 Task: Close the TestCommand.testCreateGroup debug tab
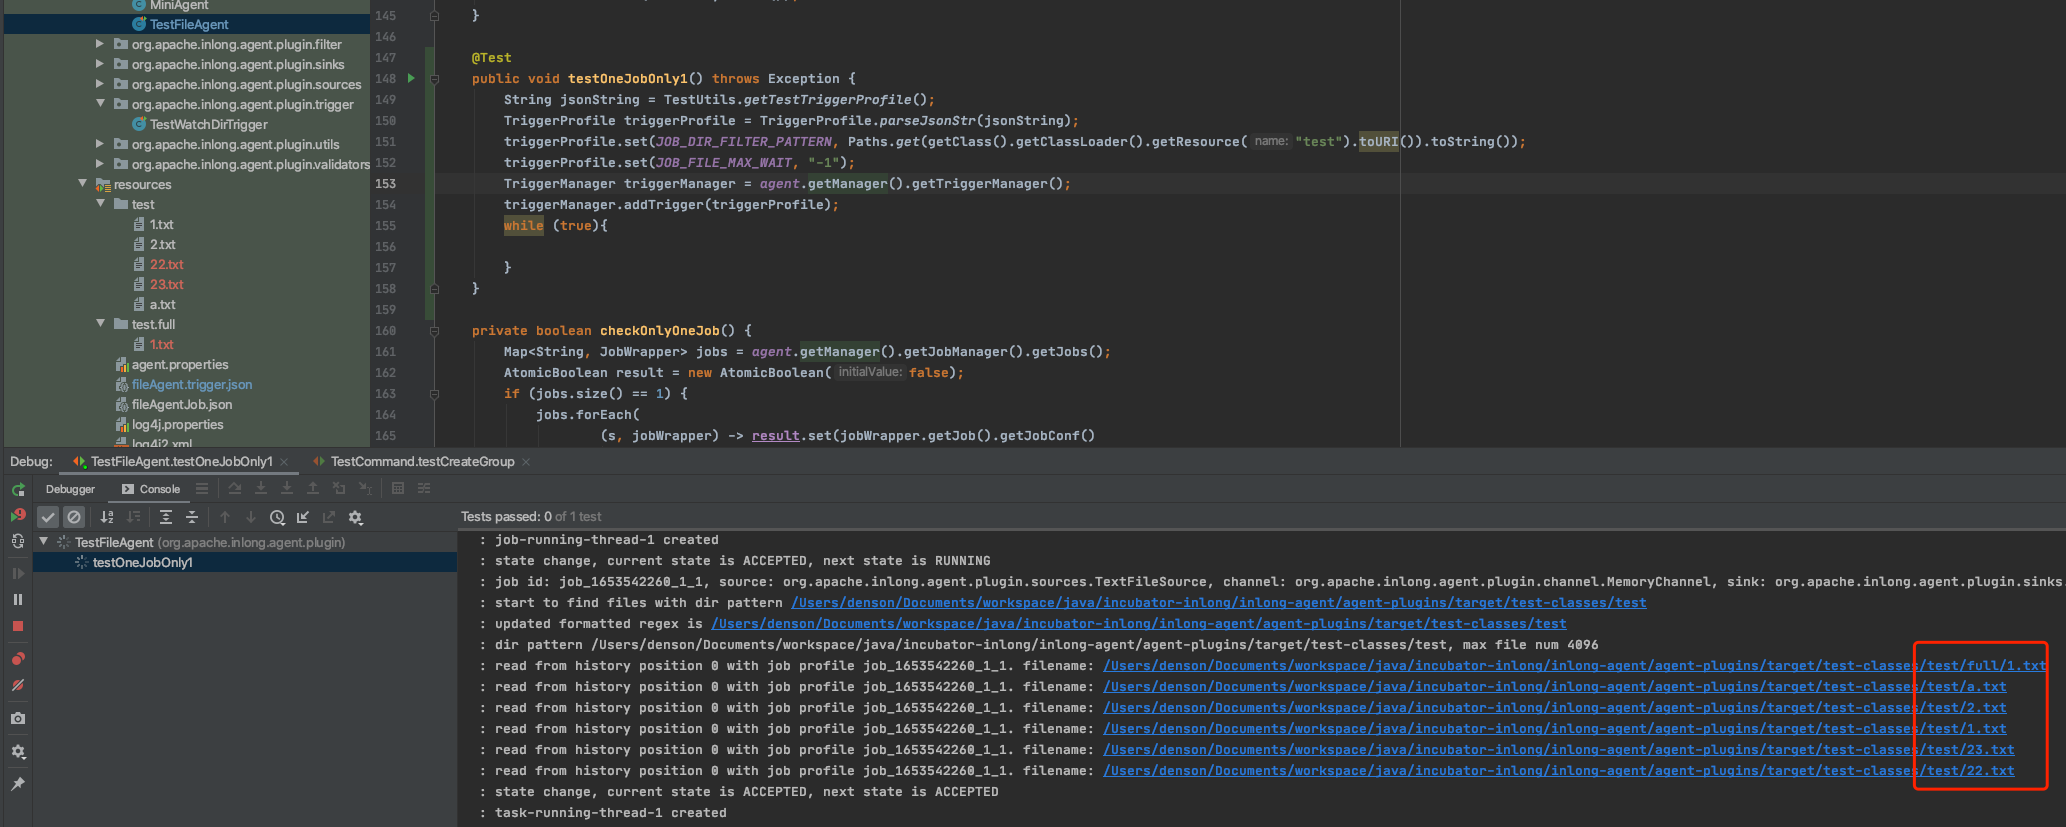pos(526,462)
